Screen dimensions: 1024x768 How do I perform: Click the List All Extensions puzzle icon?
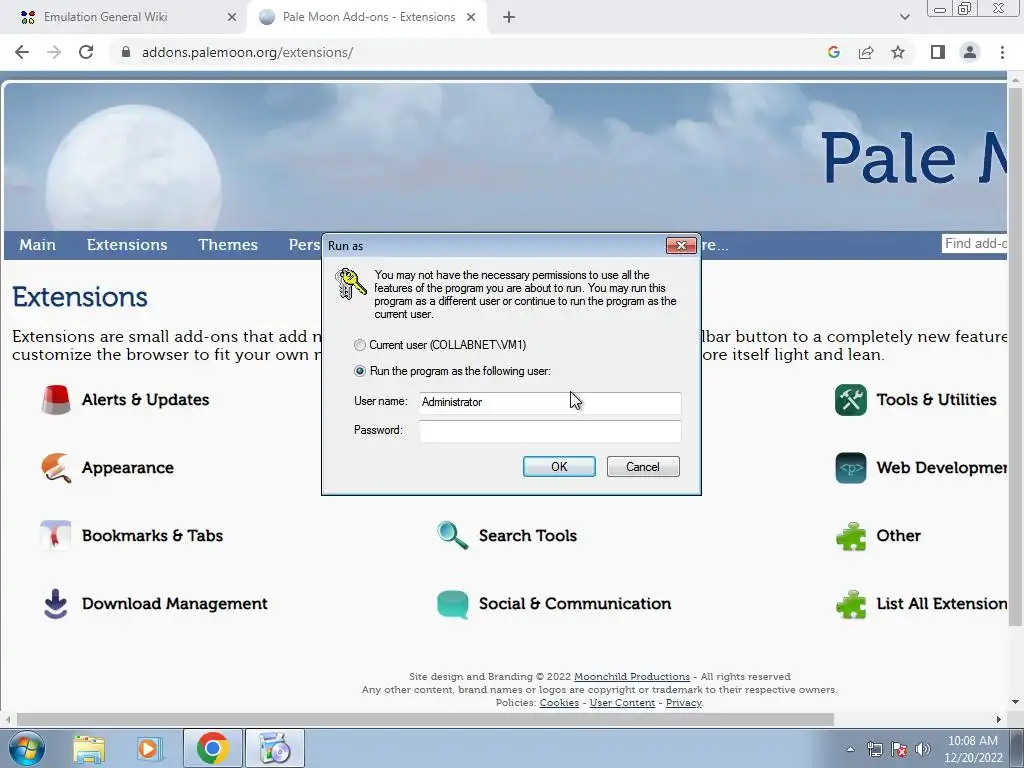851,604
